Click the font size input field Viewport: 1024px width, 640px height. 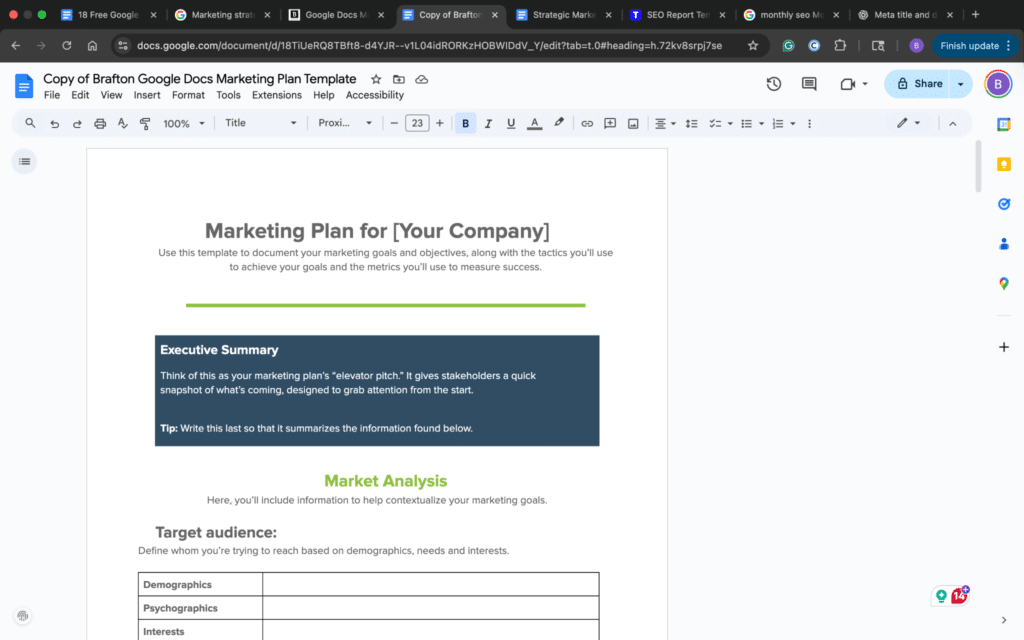417,122
